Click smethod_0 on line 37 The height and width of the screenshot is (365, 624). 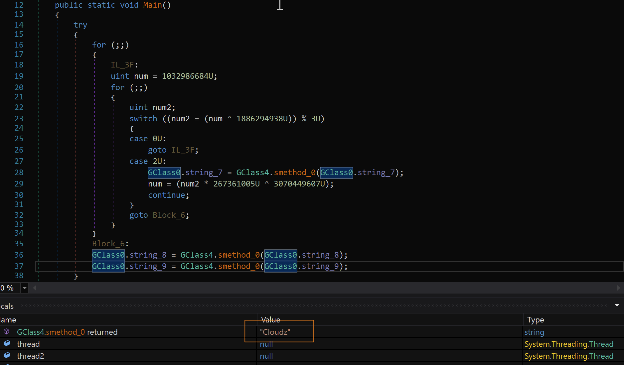pyautogui.click(x=239, y=266)
